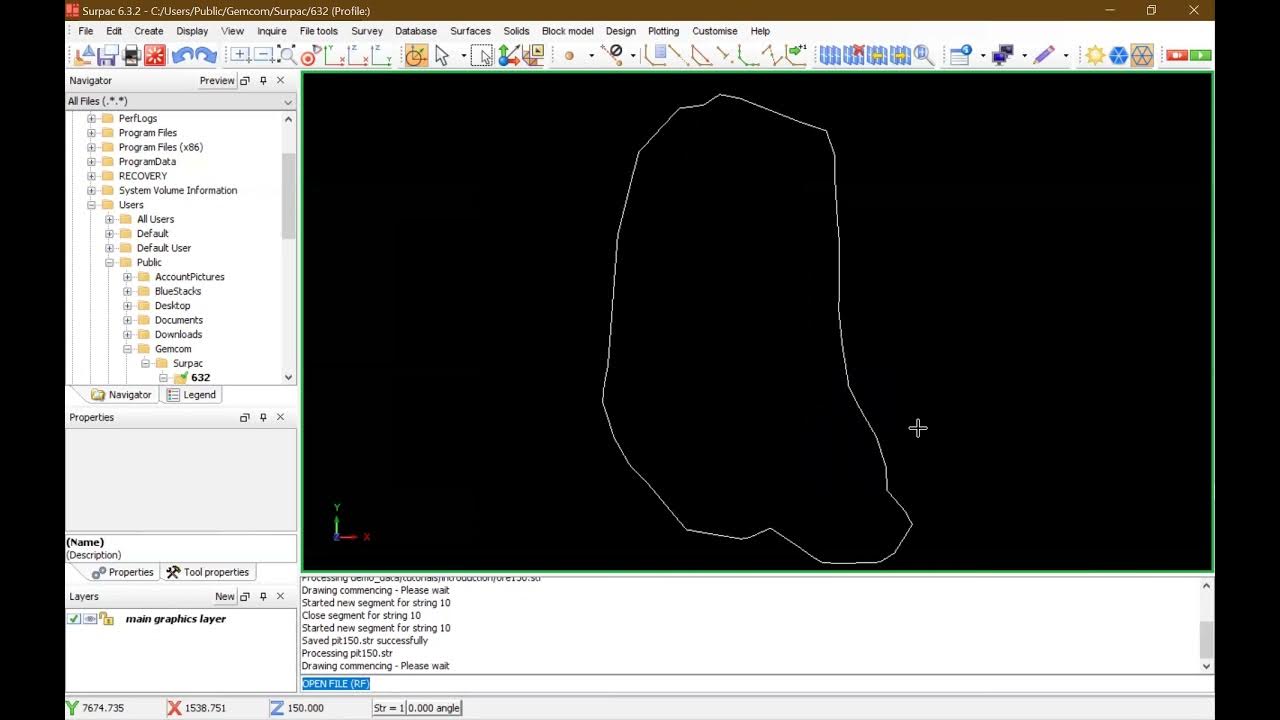
Task: Switch to the Tool properties tab
Action: 207,572
